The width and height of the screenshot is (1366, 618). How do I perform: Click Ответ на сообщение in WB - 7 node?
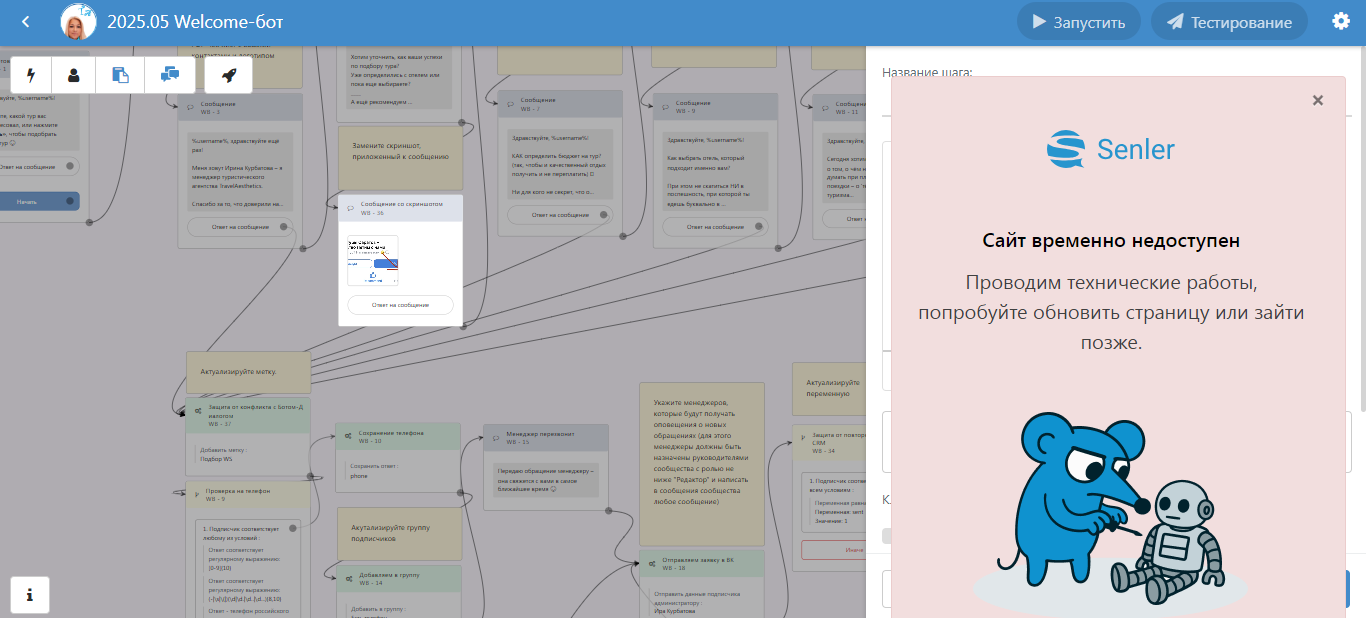coord(559,215)
